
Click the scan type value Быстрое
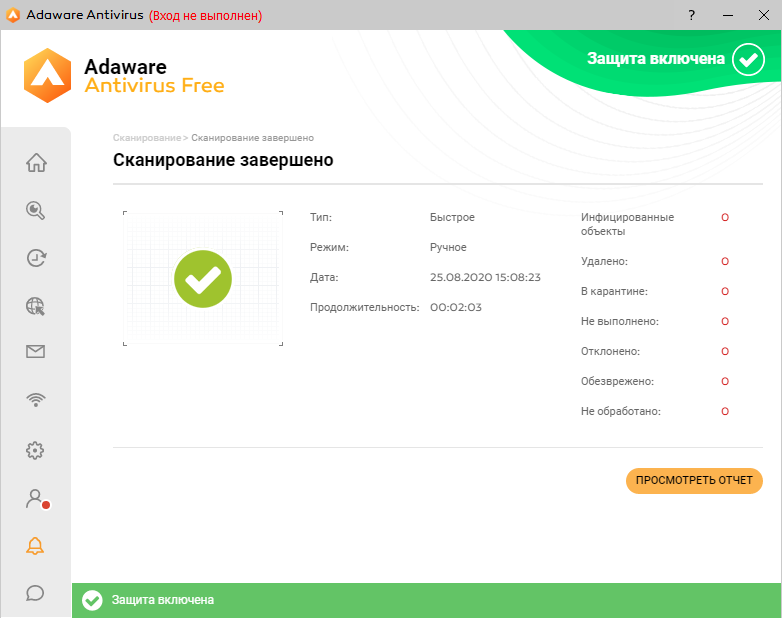tap(452, 217)
